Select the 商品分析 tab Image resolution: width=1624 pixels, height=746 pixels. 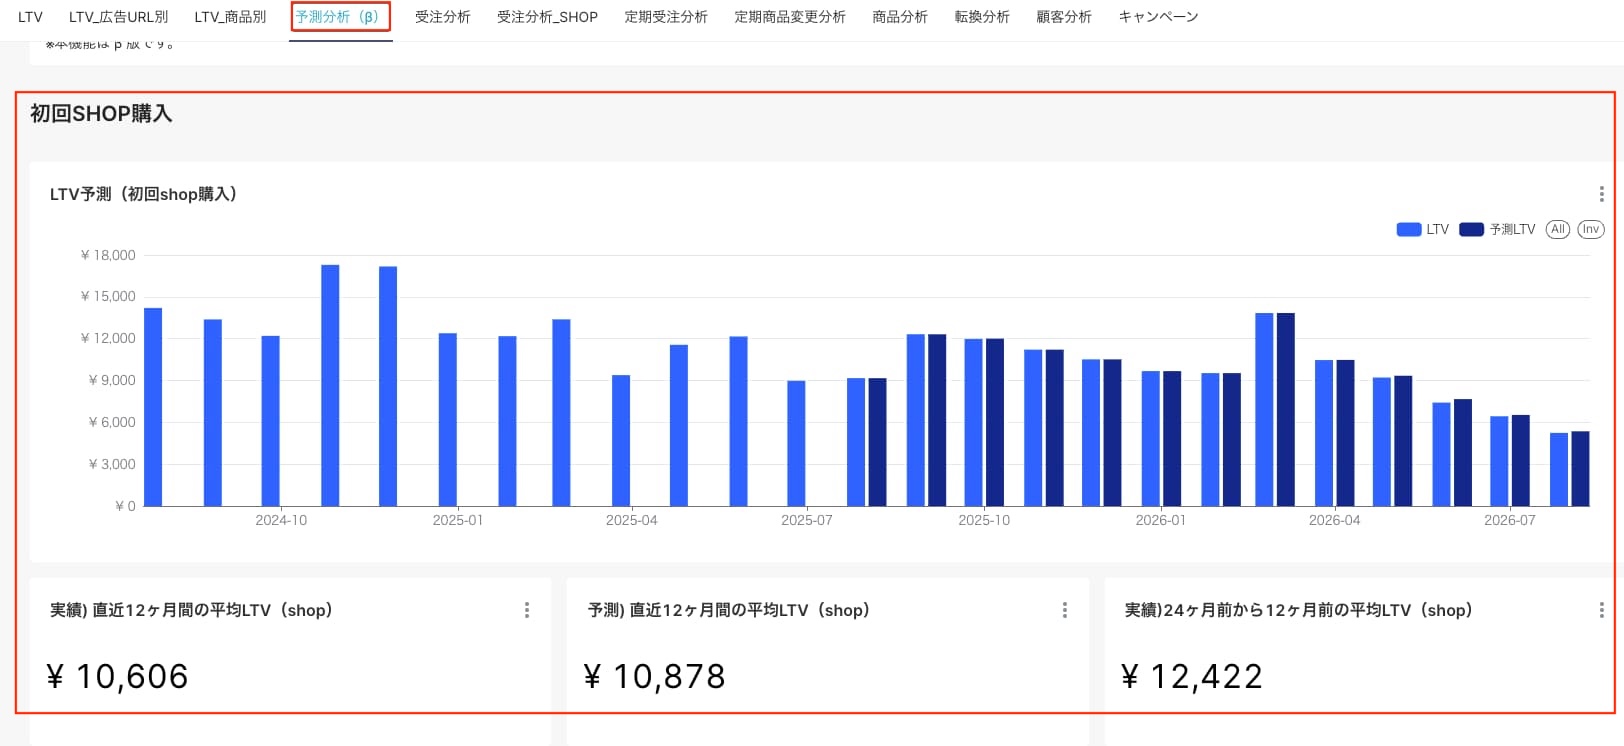(899, 17)
